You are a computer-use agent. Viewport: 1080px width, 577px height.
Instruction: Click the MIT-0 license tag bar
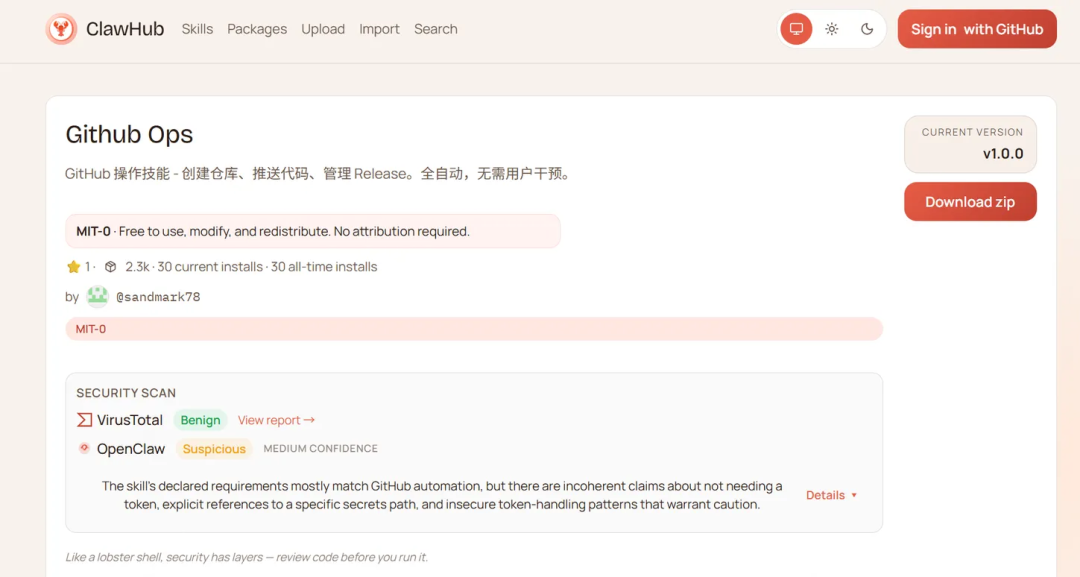474,329
